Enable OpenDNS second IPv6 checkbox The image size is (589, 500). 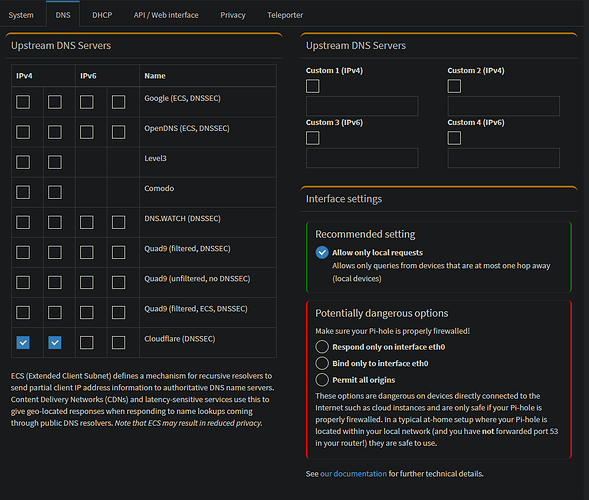tap(119, 132)
